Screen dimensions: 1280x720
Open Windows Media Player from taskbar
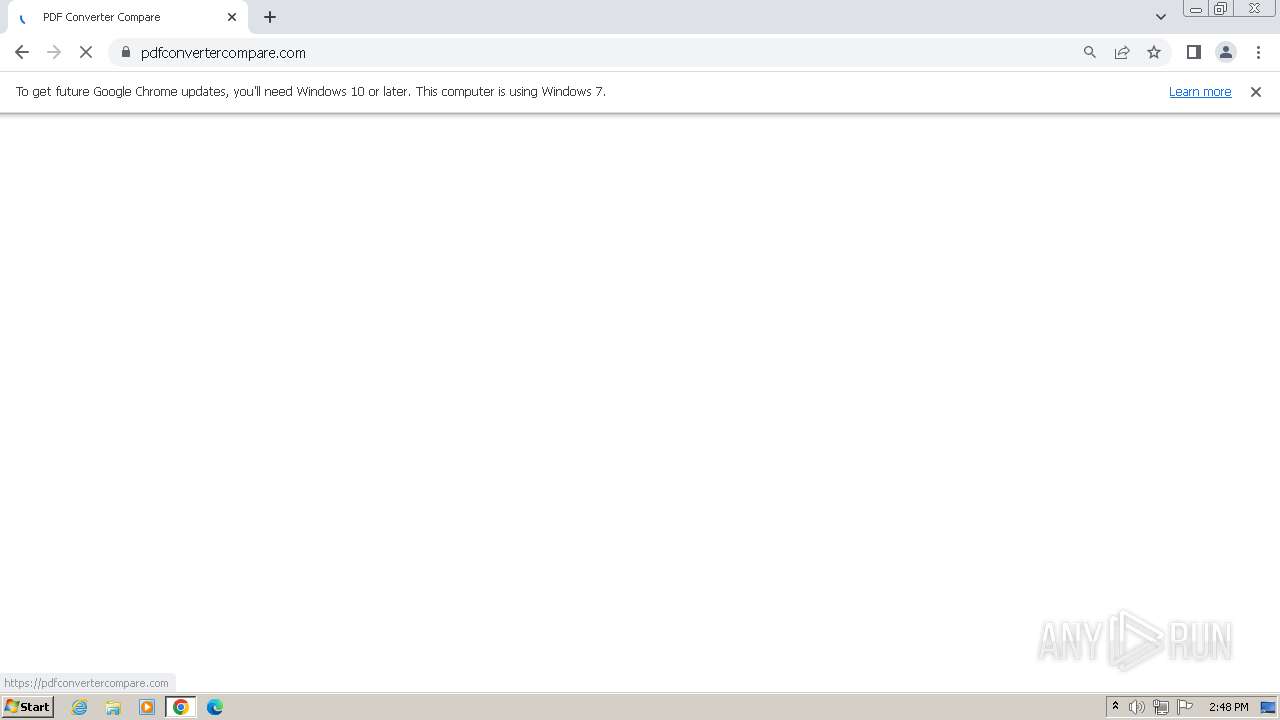[147, 707]
